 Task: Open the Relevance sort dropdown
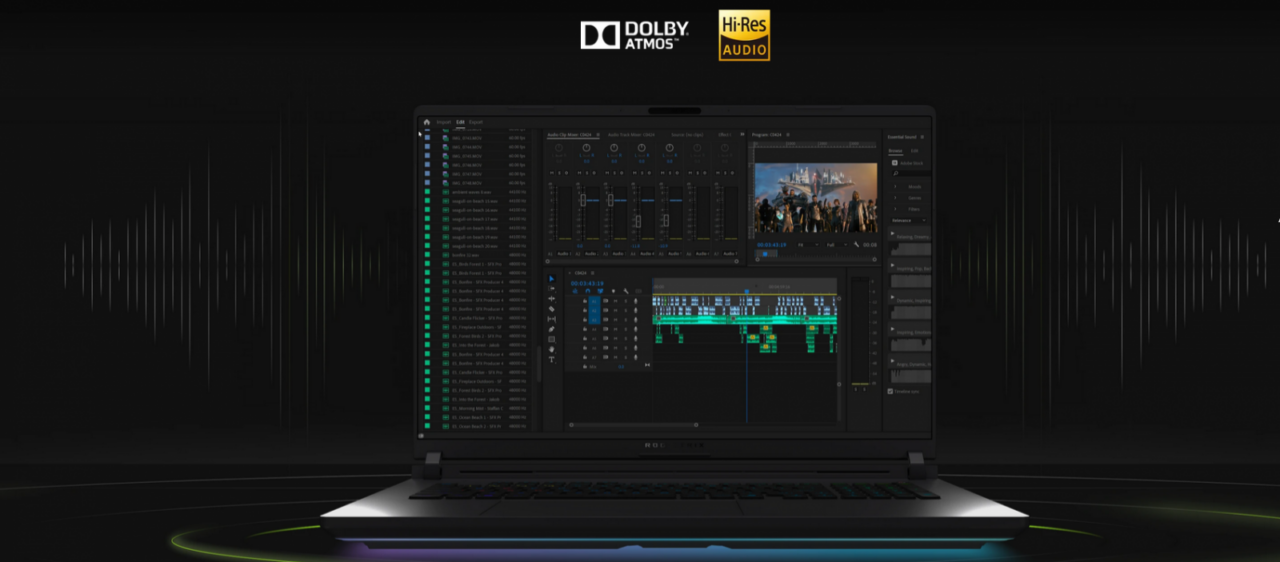[x=908, y=220]
